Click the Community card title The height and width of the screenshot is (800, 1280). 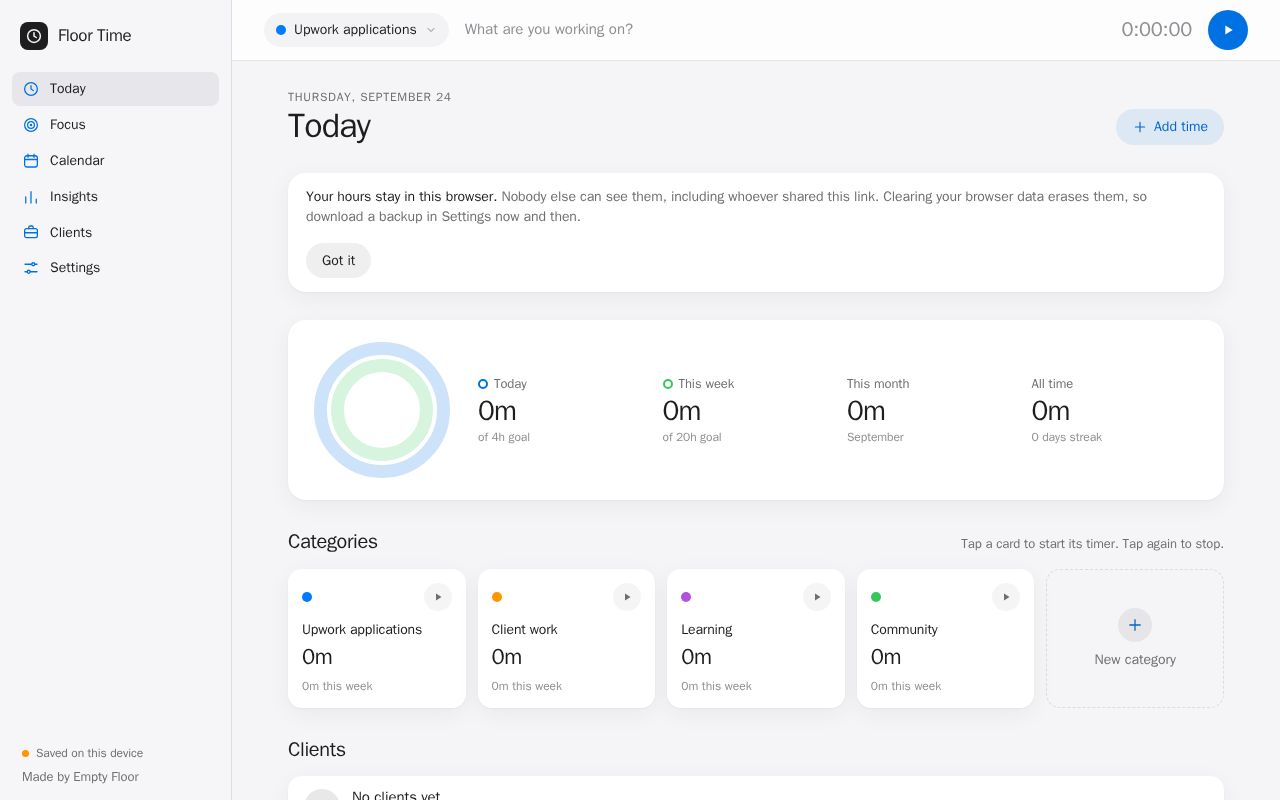click(x=904, y=630)
